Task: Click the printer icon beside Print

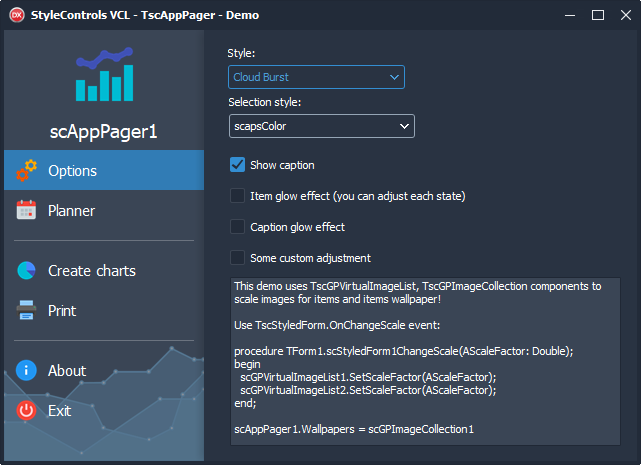Action: click(x=26, y=310)
